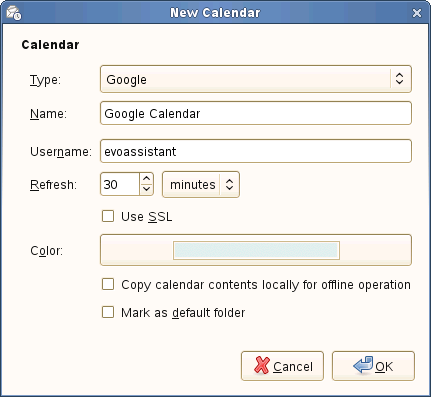
Task: Tick Mark as default folder
Action: point(108,312)
